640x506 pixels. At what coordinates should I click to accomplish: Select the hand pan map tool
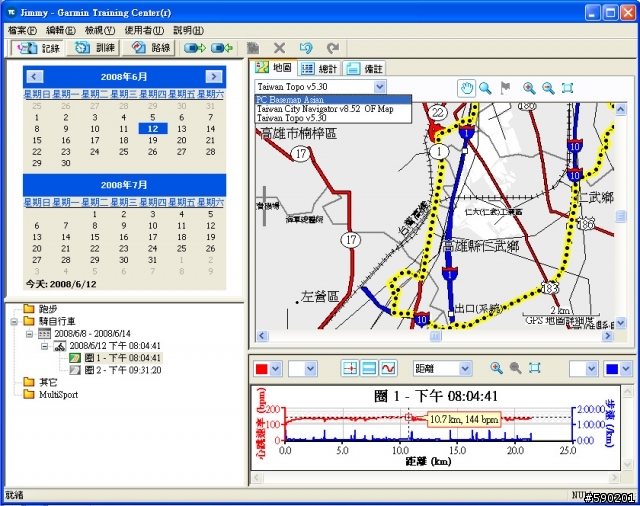click(466, 88)
